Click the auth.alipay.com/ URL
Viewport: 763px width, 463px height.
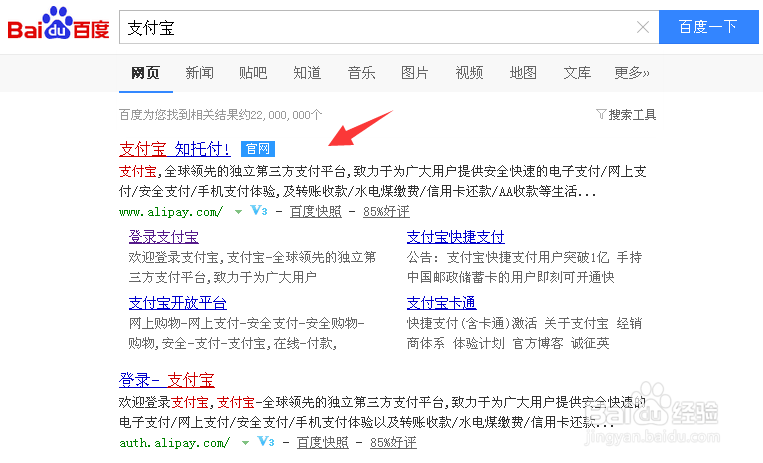tap(175, 443)
